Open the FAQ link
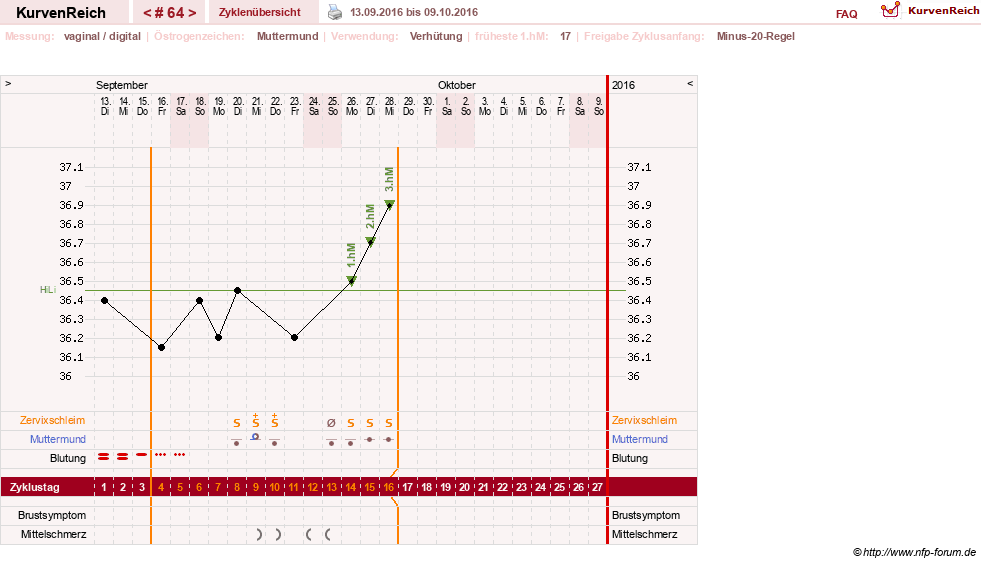 click(x=846, y=14)
